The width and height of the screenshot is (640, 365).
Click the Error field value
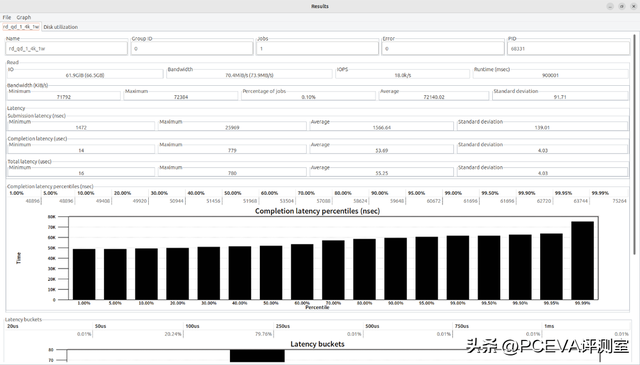pos(443,49)
